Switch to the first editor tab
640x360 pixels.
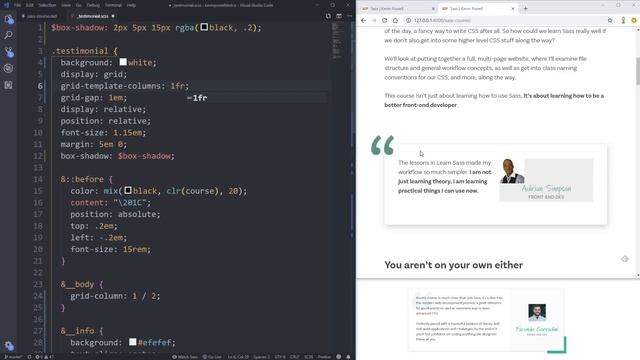42,16
